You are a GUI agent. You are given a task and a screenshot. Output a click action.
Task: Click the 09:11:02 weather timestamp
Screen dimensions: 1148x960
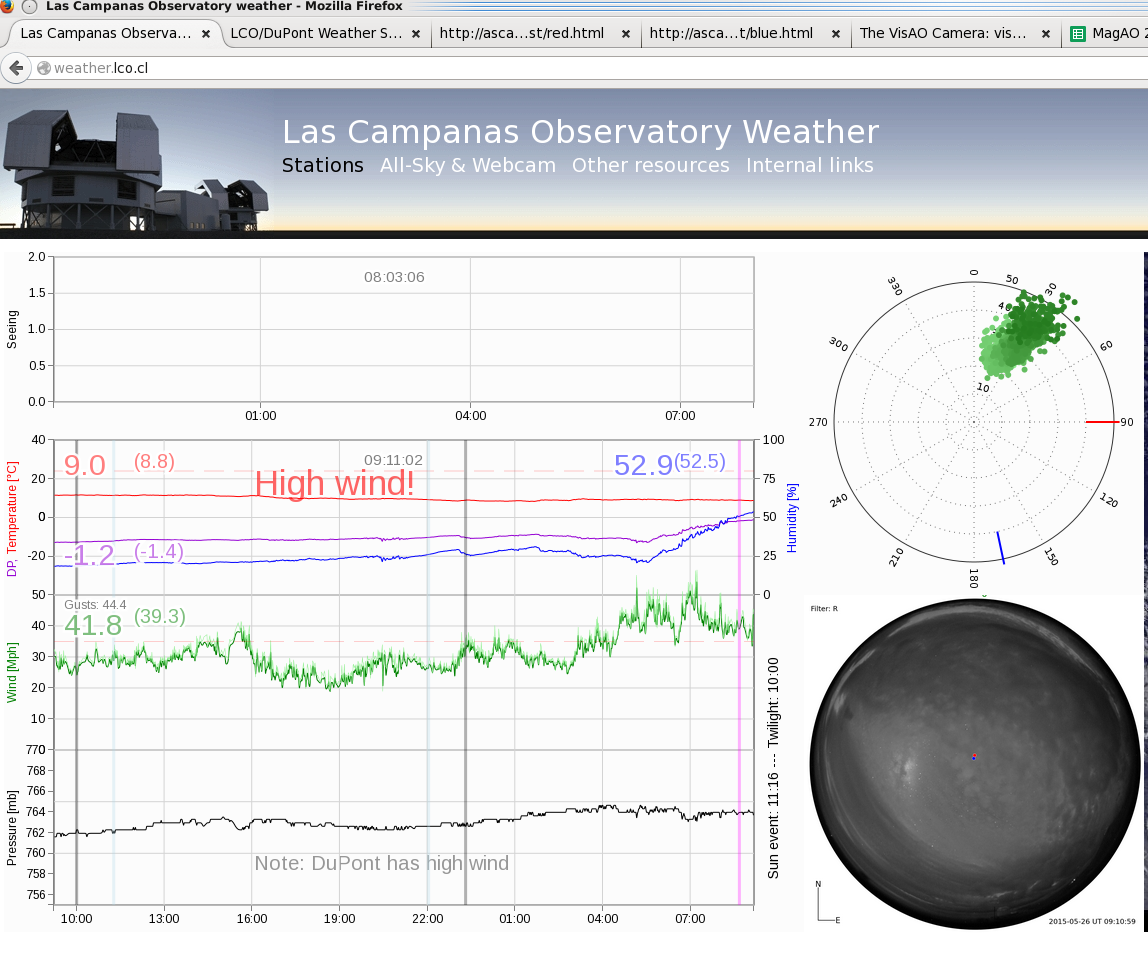click(393, 460)
